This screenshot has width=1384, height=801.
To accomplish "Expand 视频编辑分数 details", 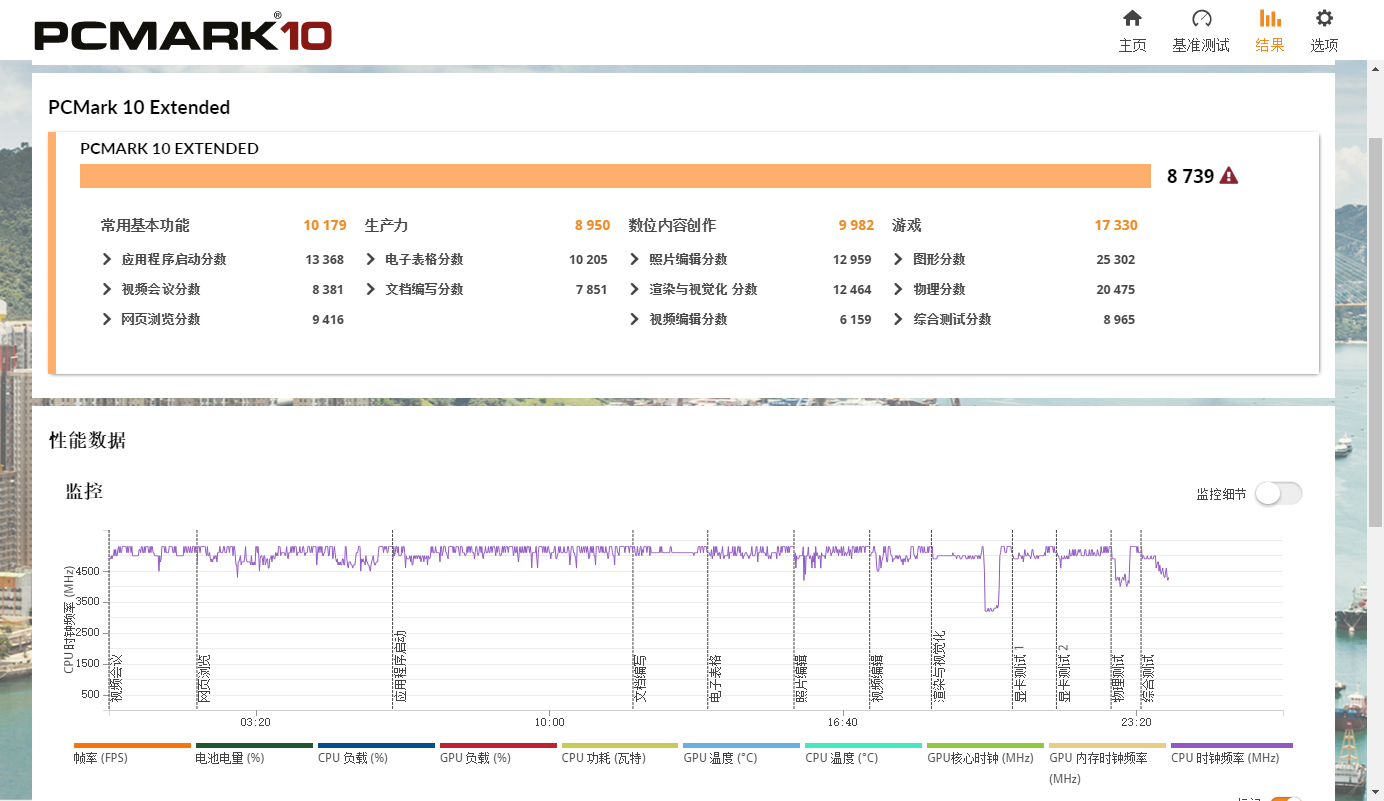I will point(635,319).
